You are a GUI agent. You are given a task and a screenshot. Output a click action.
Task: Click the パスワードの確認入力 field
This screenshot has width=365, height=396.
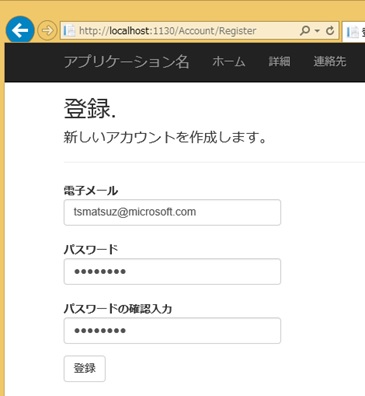172,331
